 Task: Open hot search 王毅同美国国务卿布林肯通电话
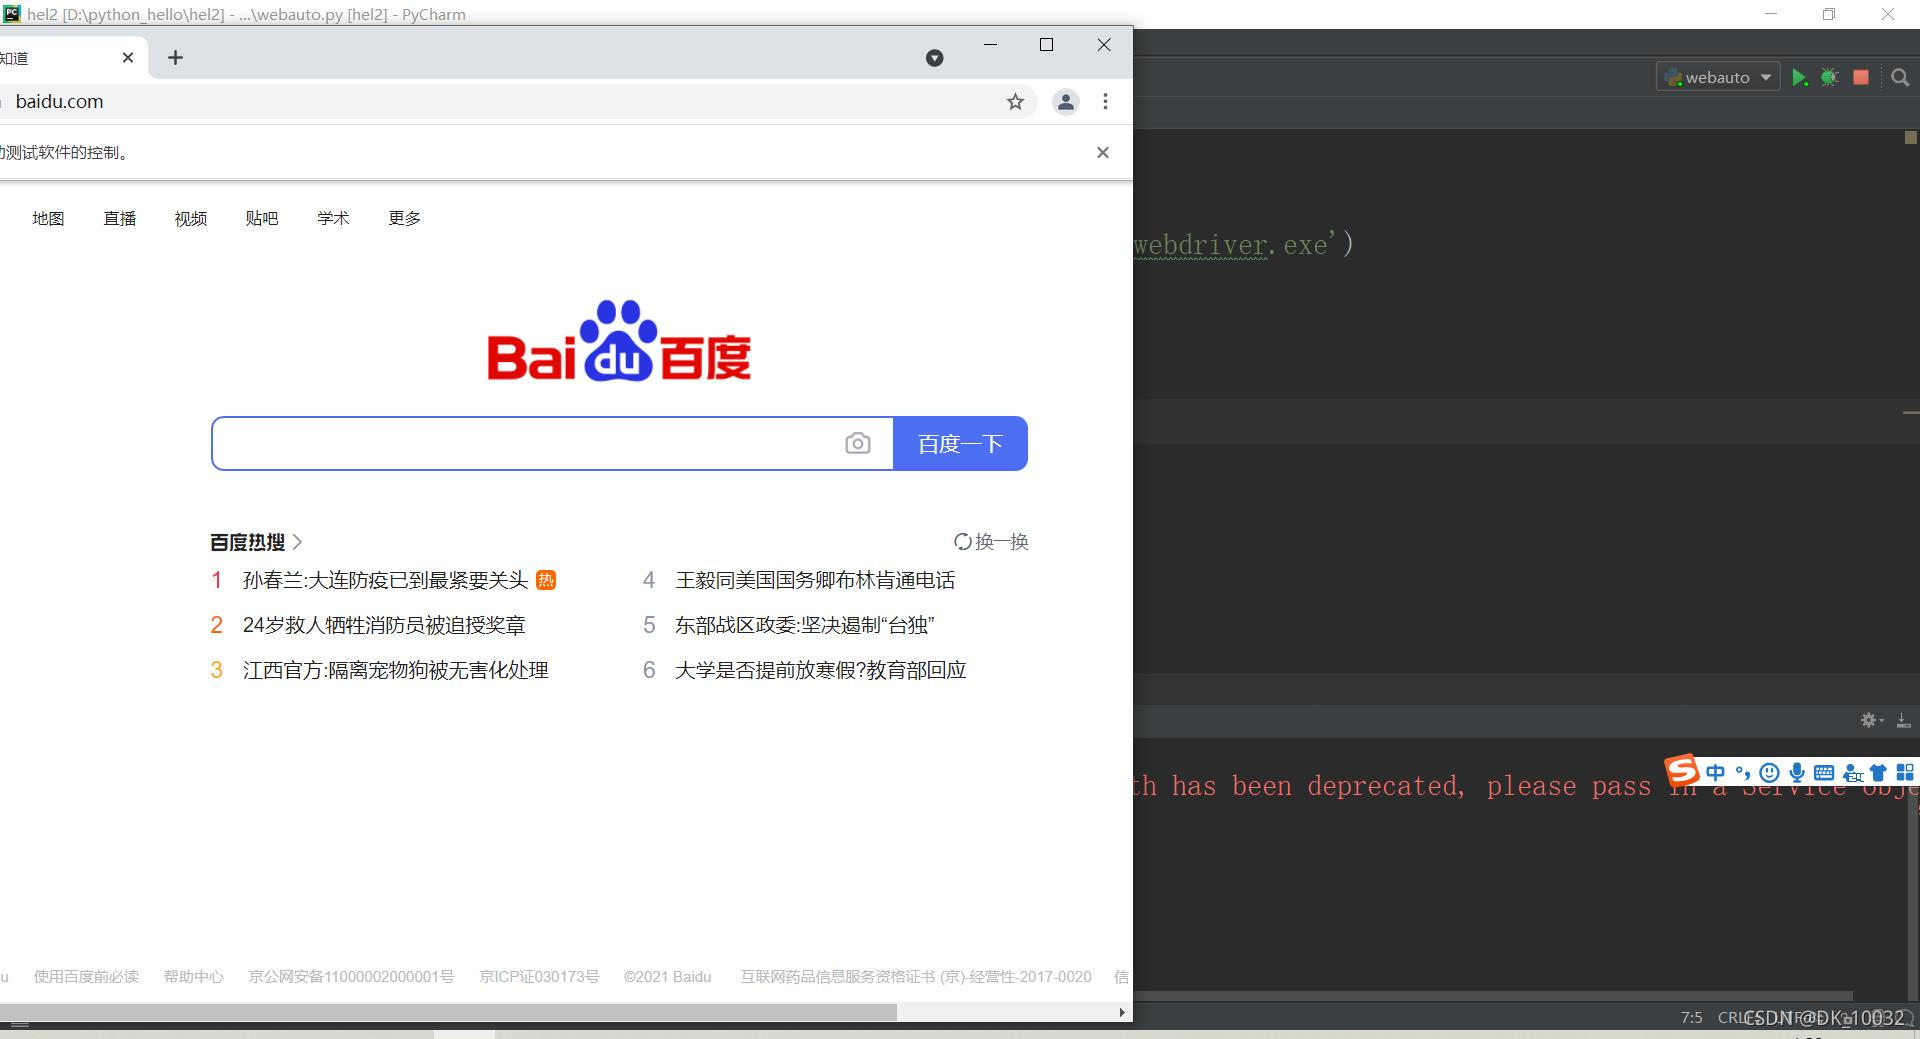pyautogui.click(x=815, y=580)
